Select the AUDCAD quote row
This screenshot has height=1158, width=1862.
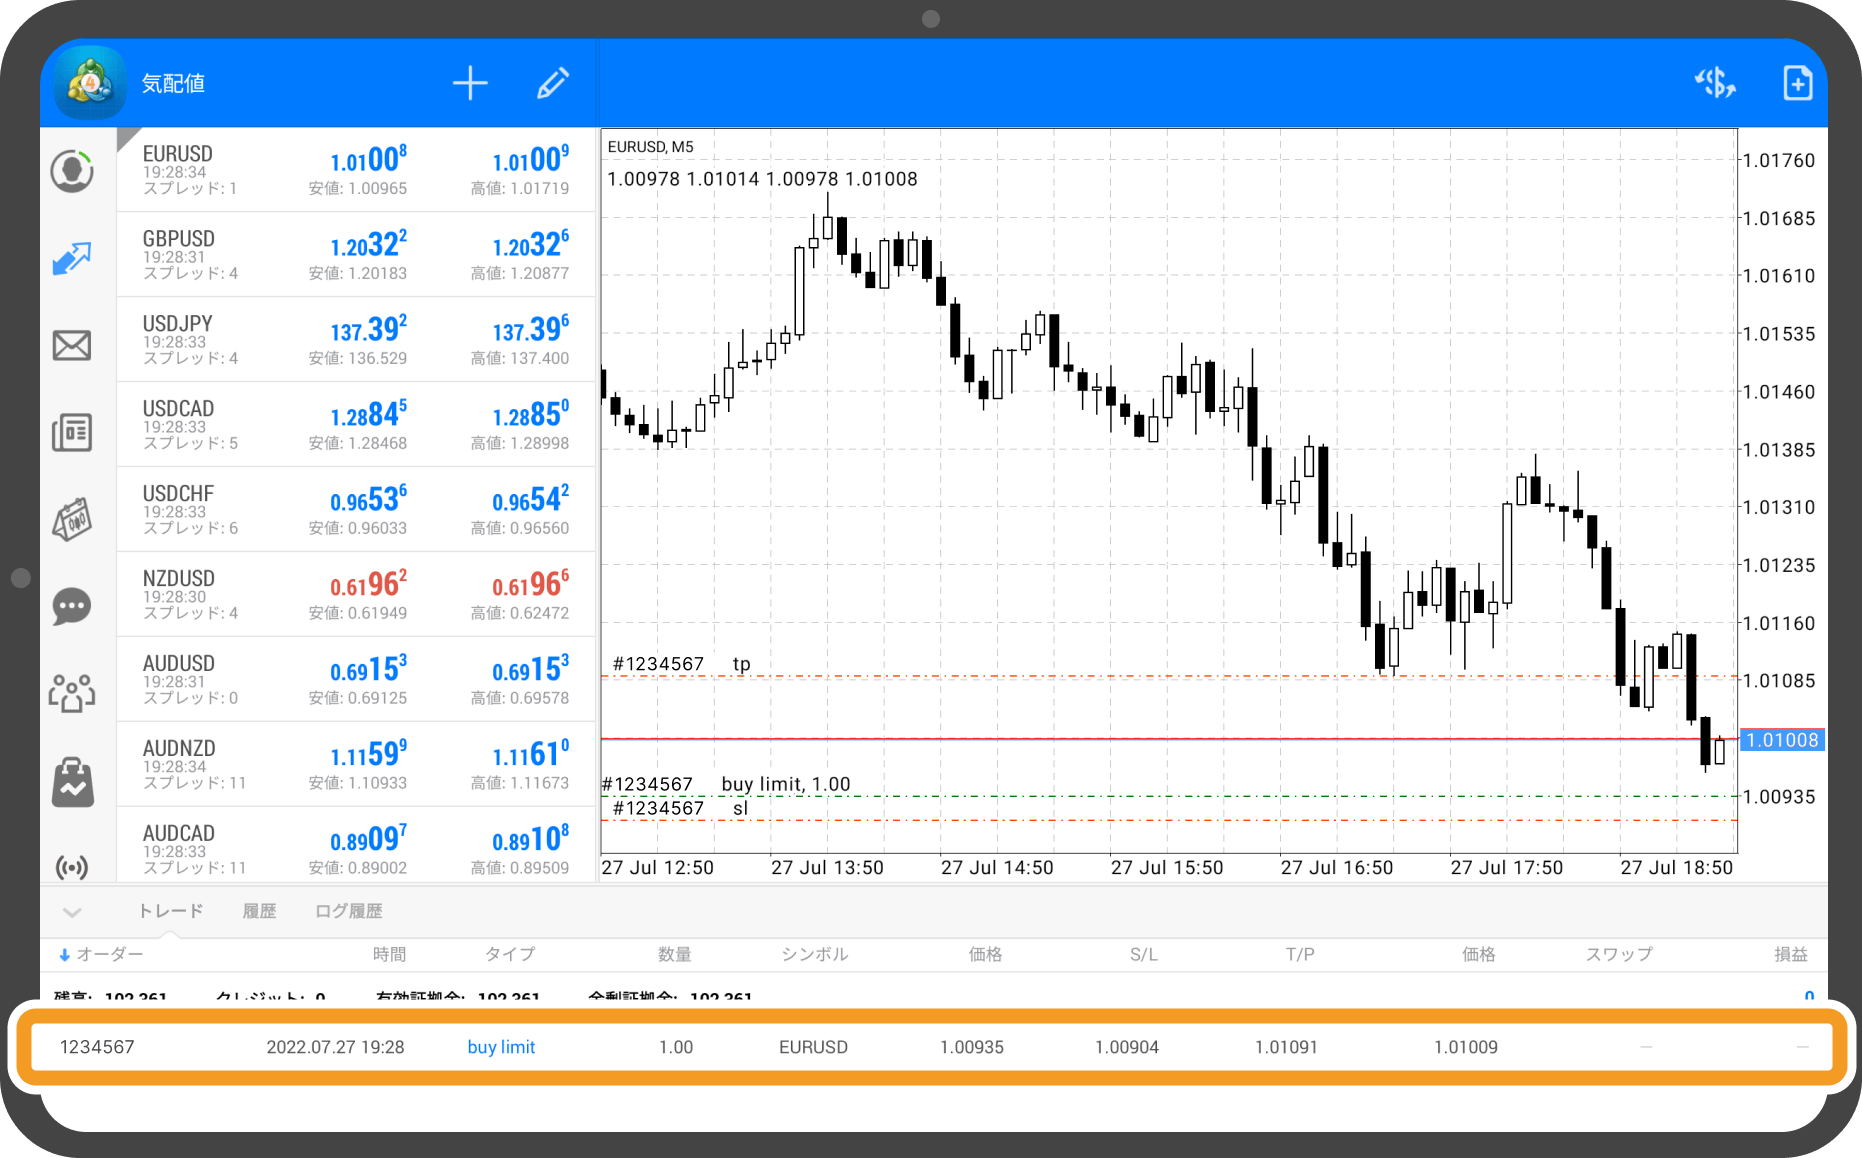356,845
